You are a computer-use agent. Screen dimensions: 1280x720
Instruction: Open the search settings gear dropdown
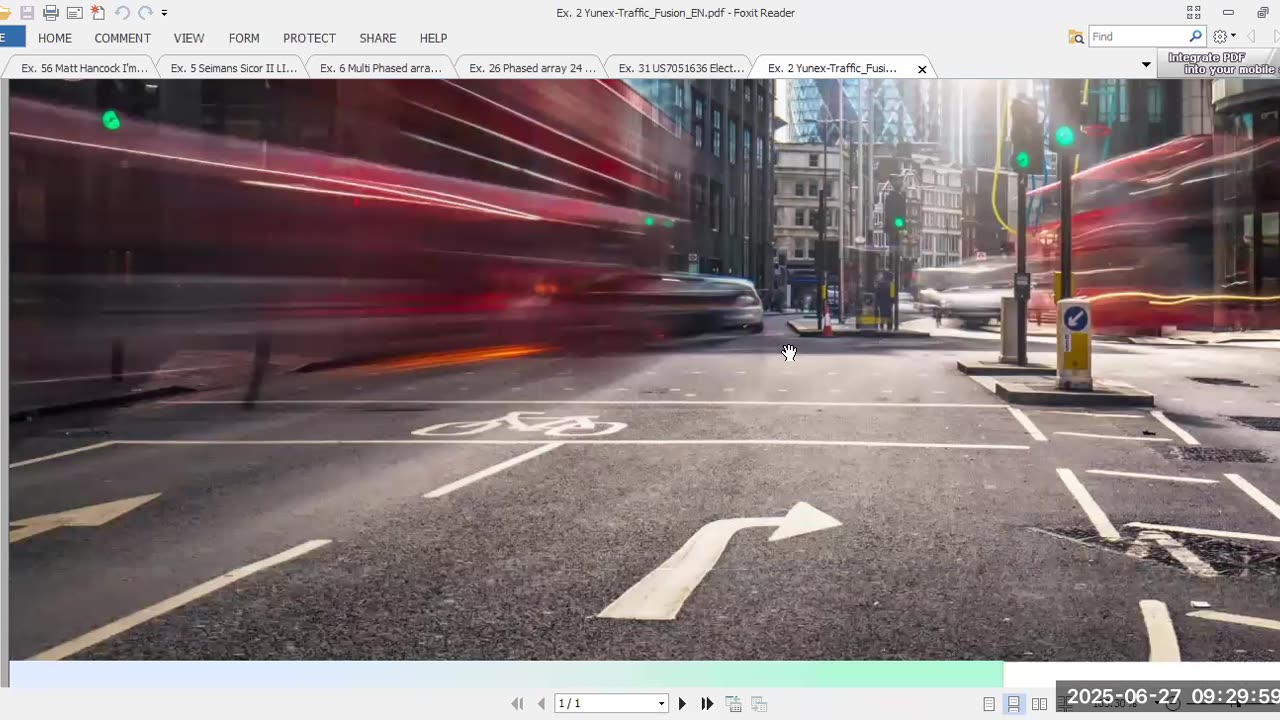pos(1223,37)
